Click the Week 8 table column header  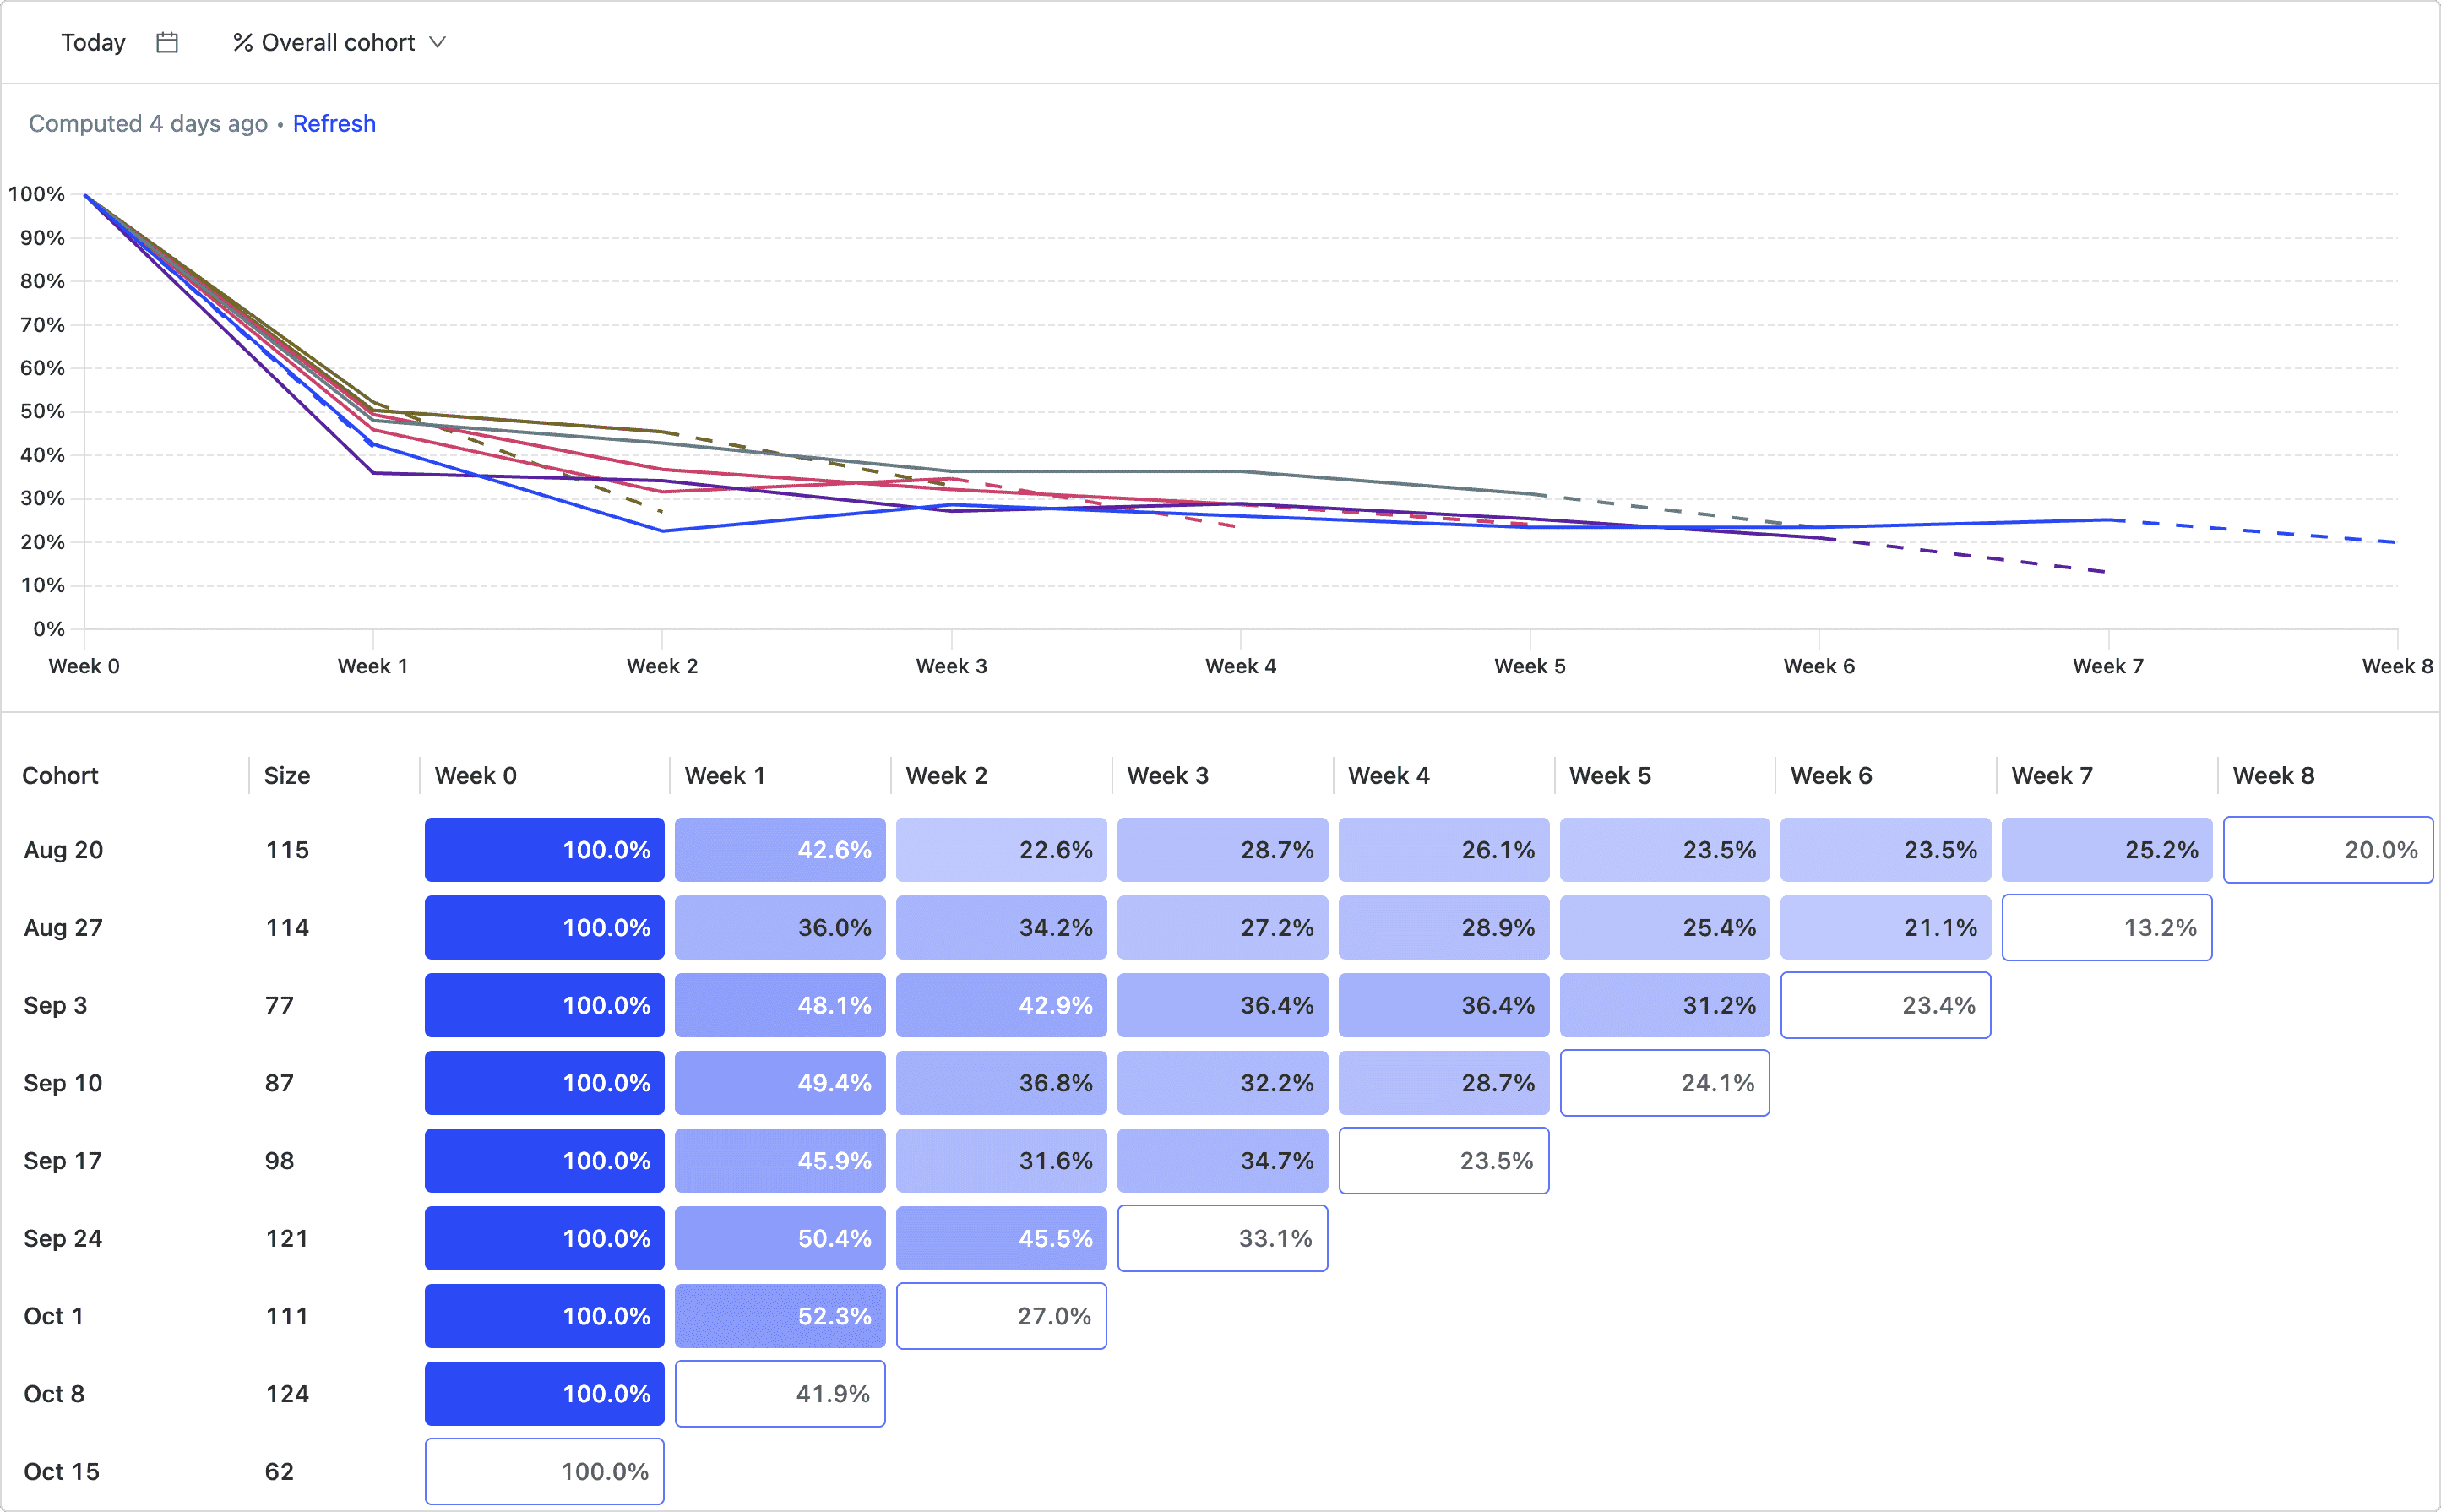pos(2273,775)
